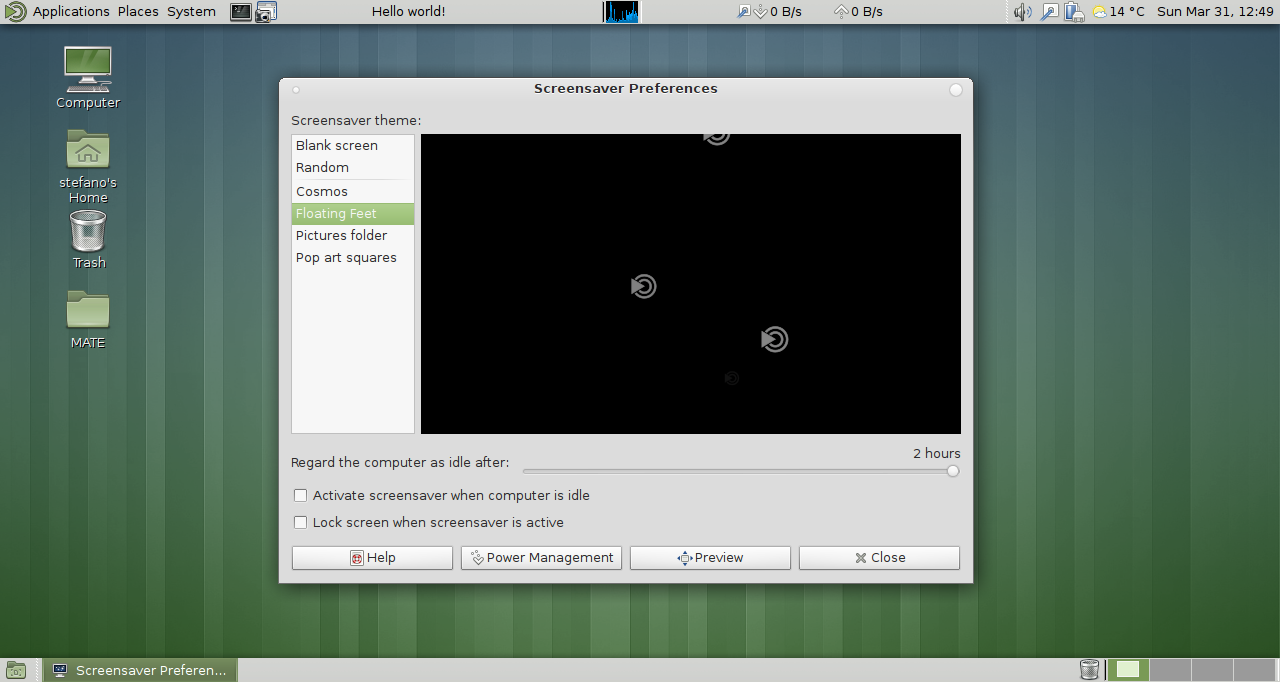Open the System menu
Image resolution: width=1280 pixels, height=682 pixels.
click(x=191, y=11)
